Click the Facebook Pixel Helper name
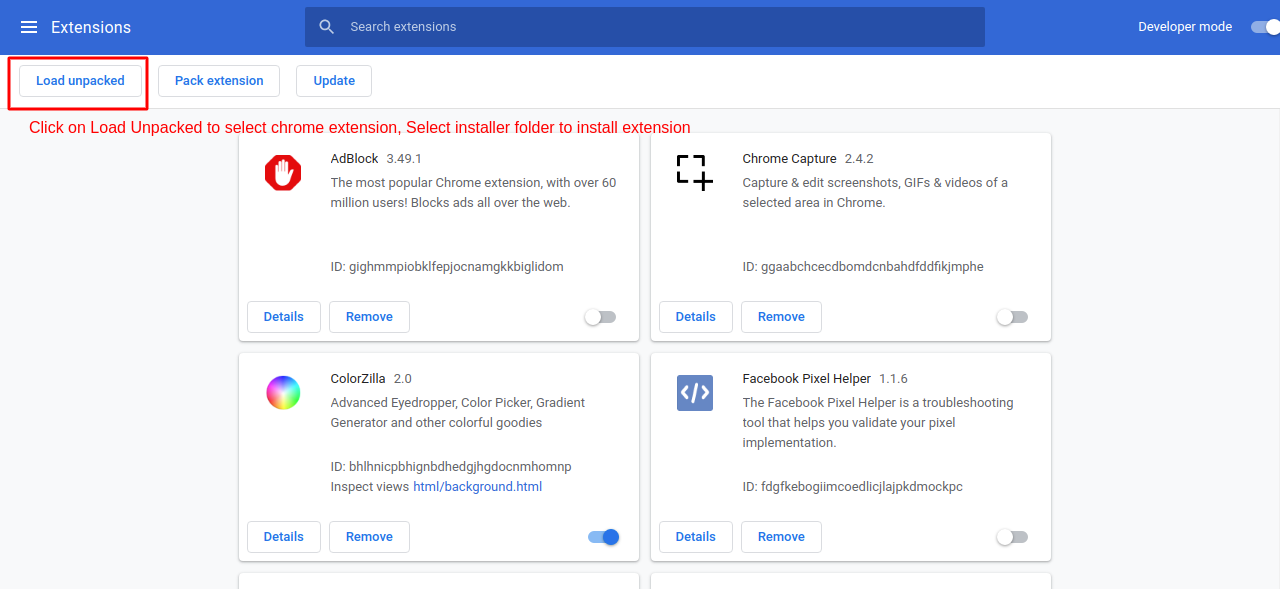The width and height of the screenshot is (1280, 589). (x=807, y=379)
